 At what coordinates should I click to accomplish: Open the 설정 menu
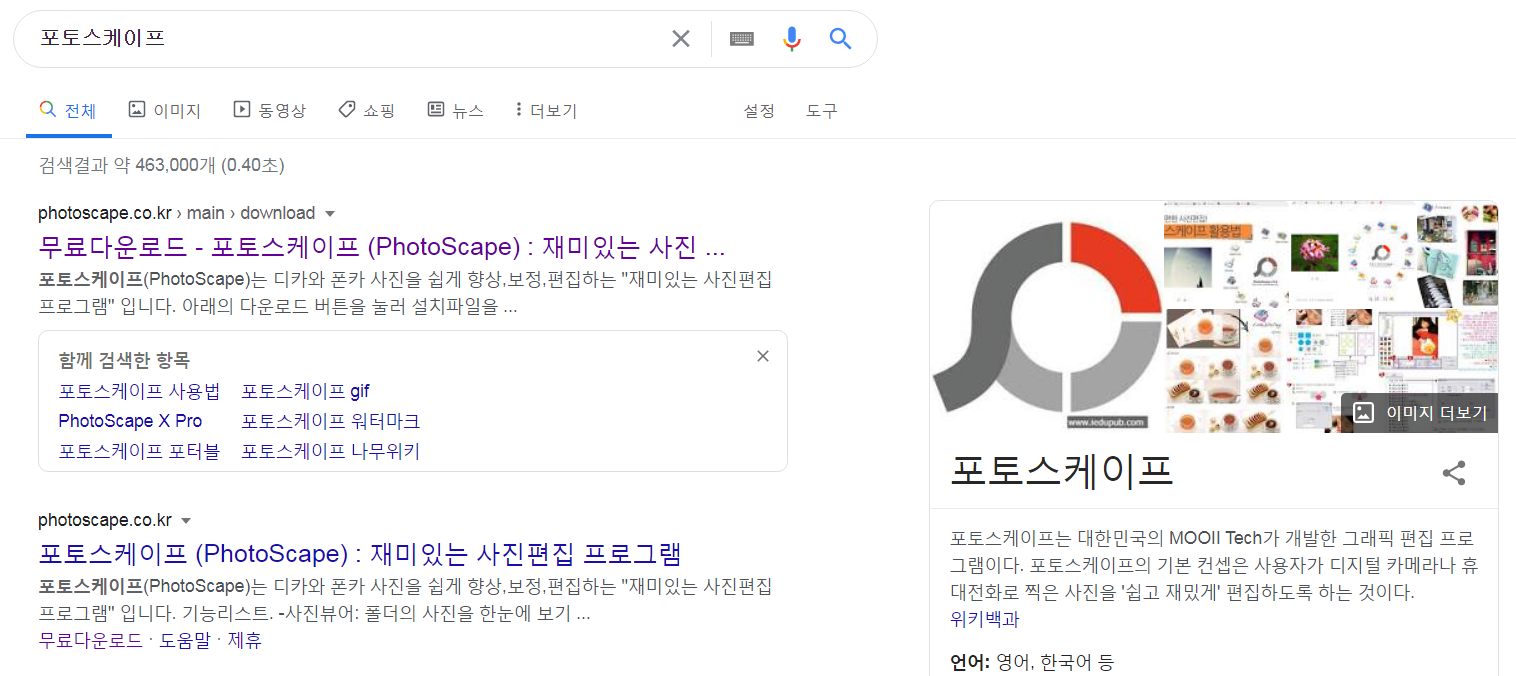point(759,110)
